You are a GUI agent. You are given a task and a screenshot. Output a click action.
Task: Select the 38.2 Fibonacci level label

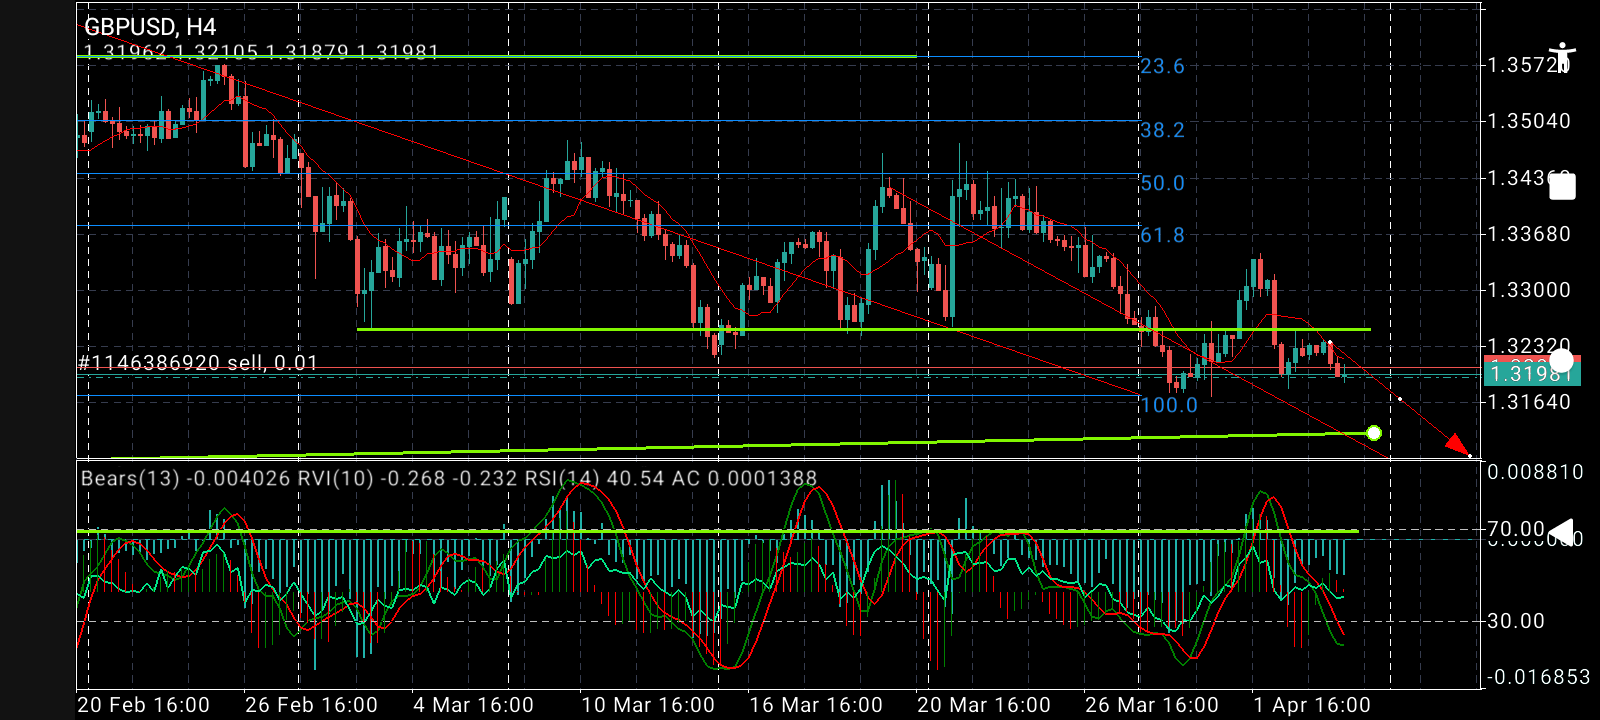[1162, 130]
